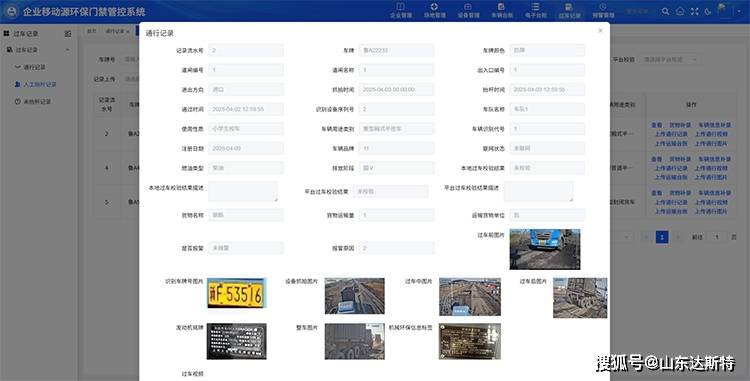
Task: Open 企业管理 module icon in top navigation
Action: coord(401,7)
